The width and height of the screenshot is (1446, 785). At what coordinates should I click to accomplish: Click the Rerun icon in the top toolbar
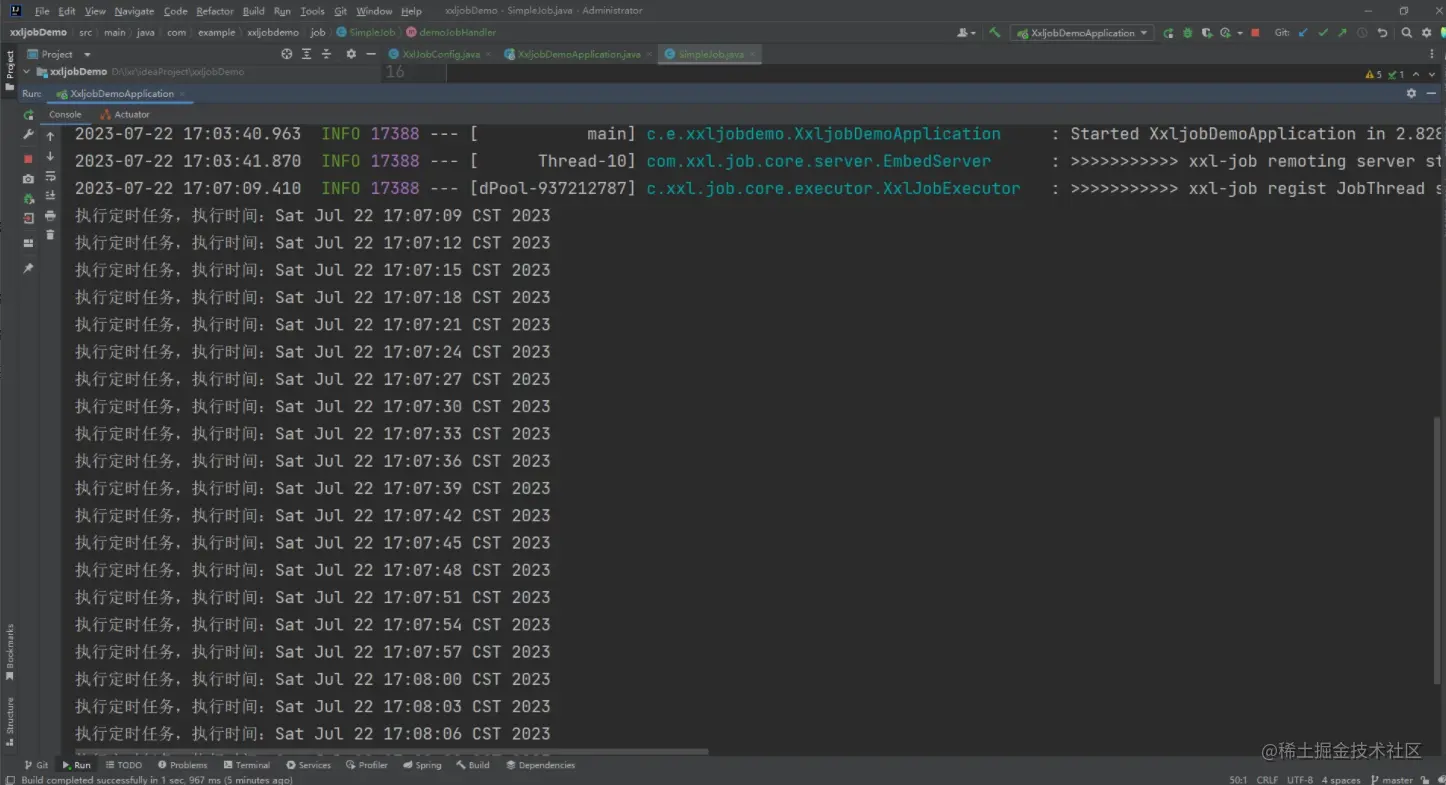(1168, 33)
